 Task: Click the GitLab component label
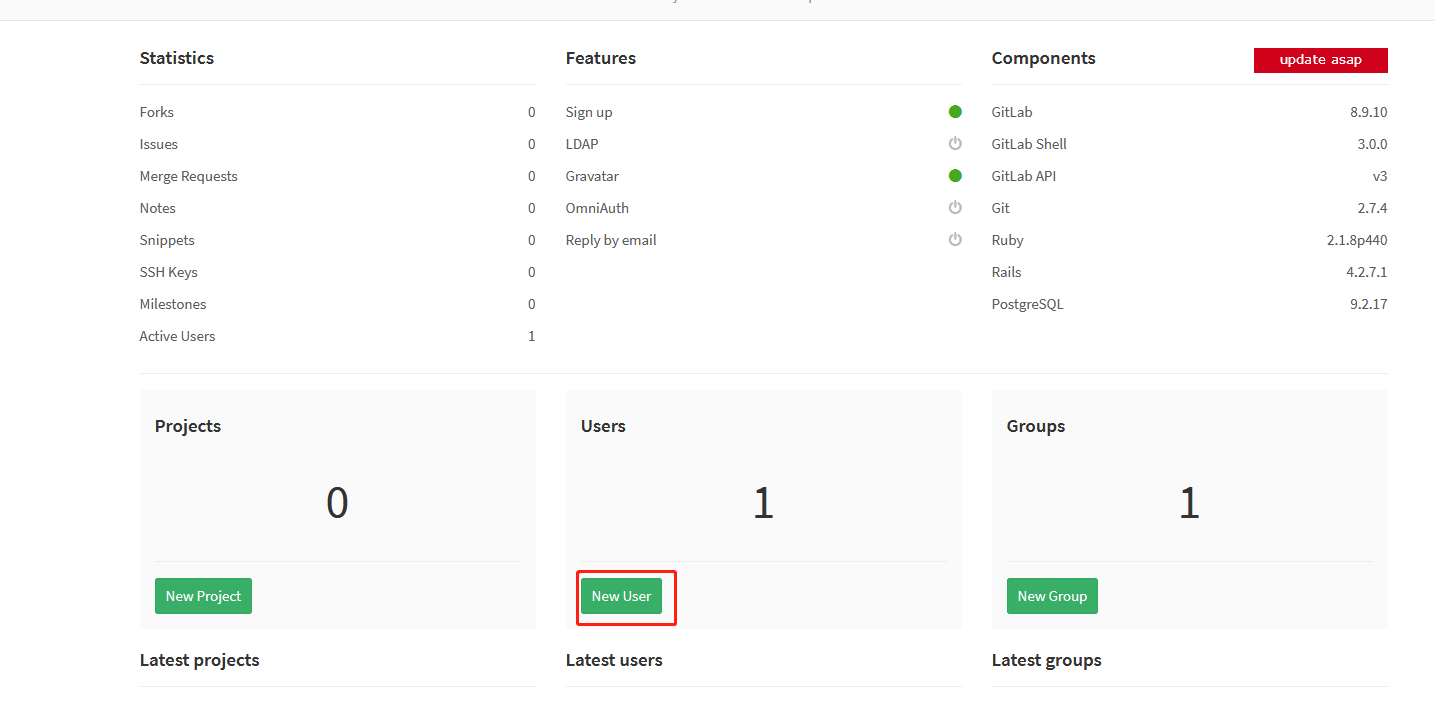click(1012, 112)
